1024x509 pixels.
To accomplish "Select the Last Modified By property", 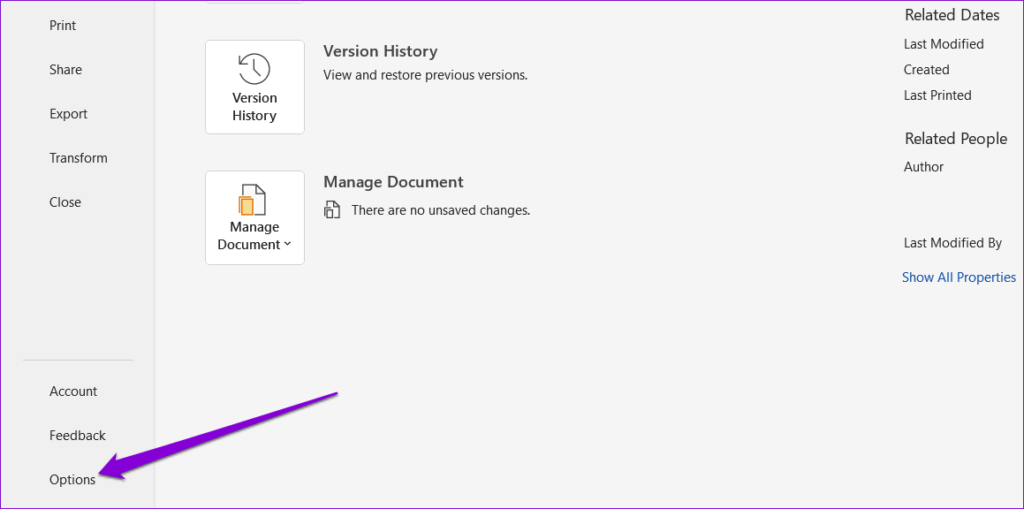I will pos(952,243).
